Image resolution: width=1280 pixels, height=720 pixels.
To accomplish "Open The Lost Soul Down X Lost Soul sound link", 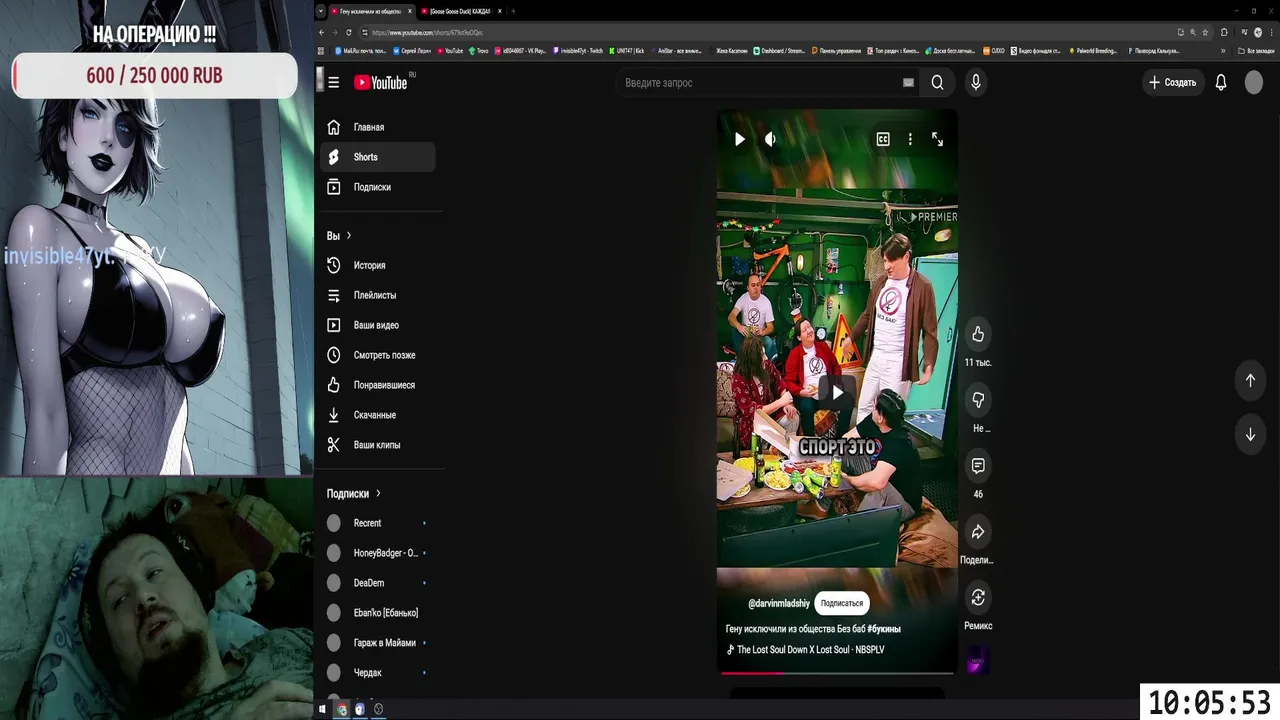I will coord(810,650).
